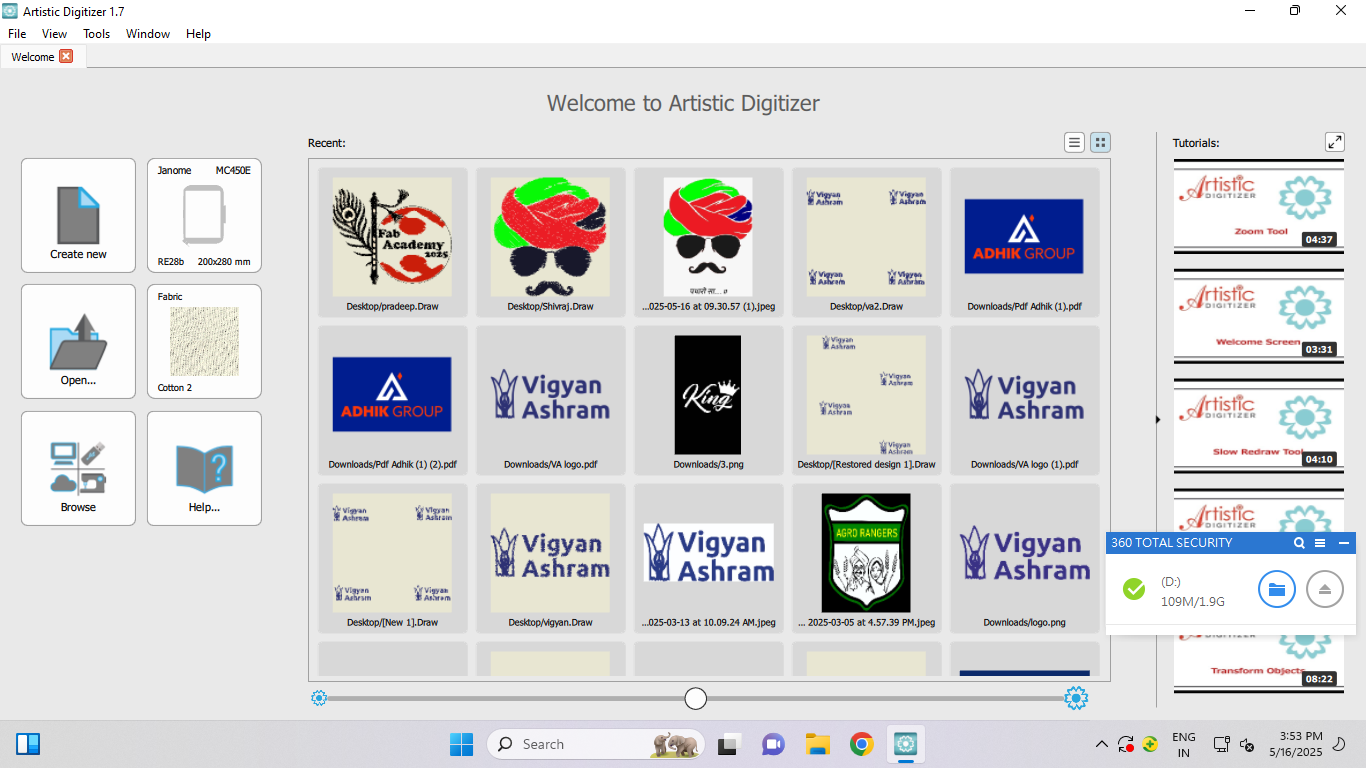The image size is (1366, 768).
Task: Play the Transform Objects tutorial video
Action: click(x=1258, y=662)
